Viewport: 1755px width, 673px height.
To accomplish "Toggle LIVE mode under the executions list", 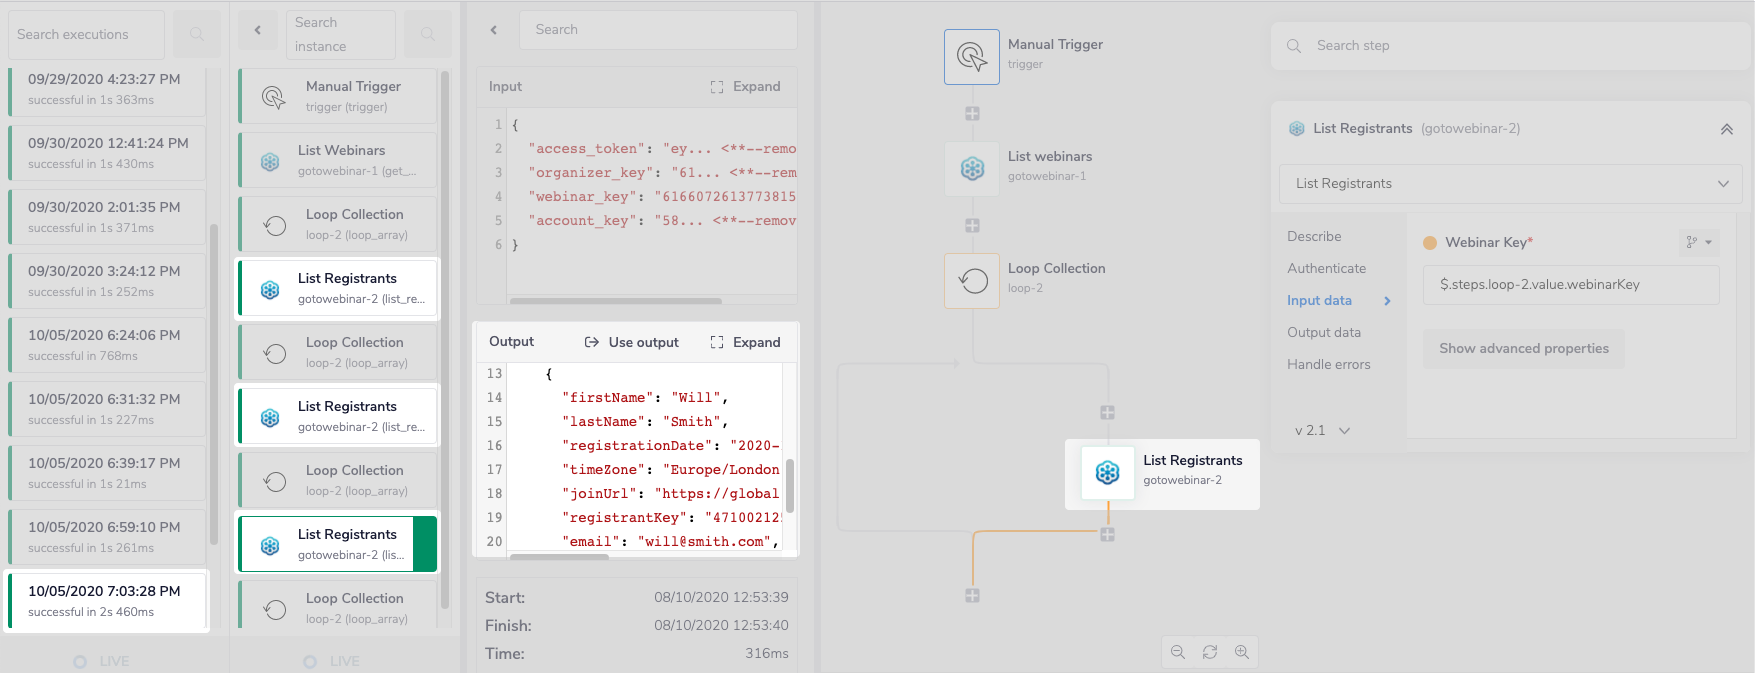I will [x=81, y=661].
